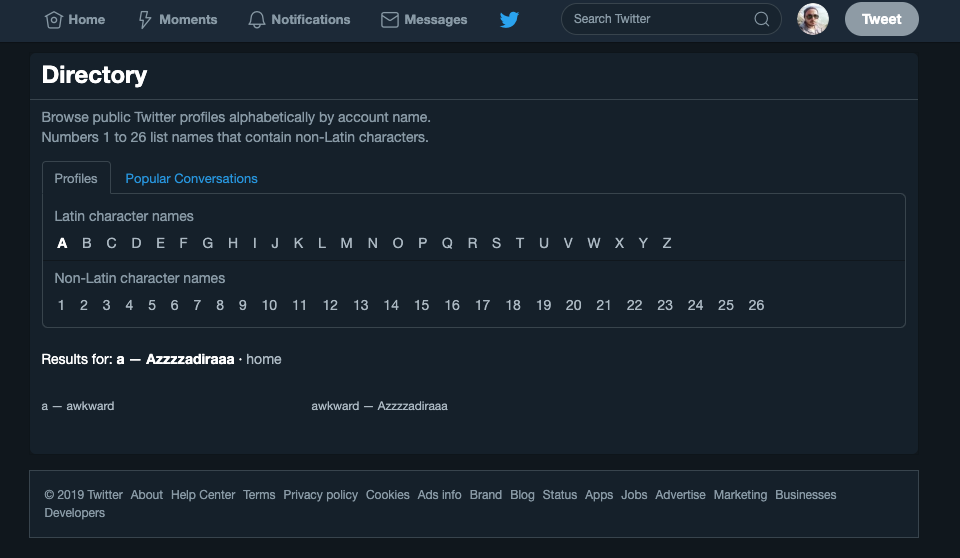Open non-Latin names group 26
960x558 pixels.
click(x=756, y=305)
